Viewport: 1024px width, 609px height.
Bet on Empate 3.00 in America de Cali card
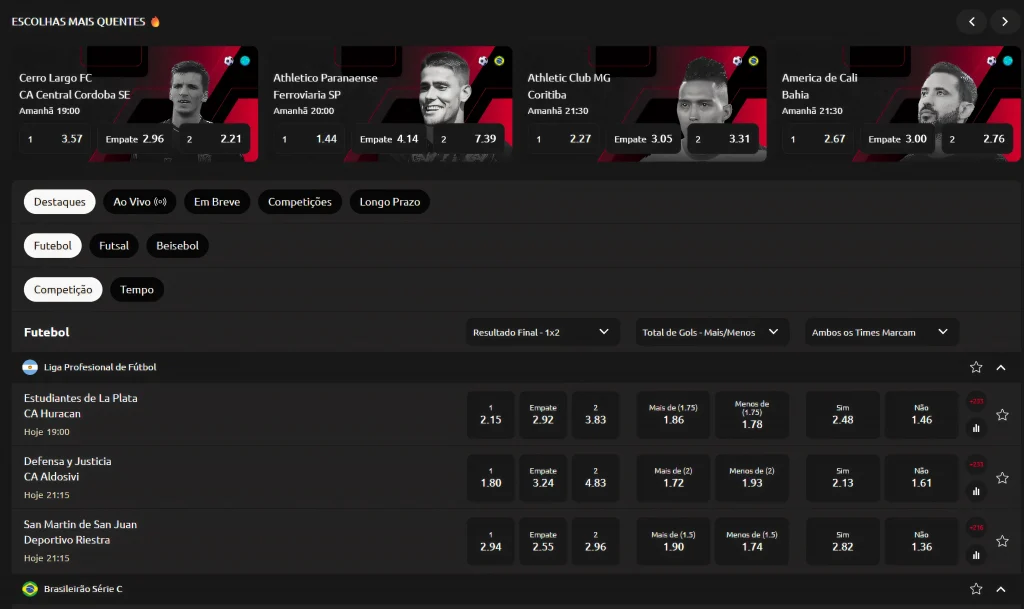point(898,139)
